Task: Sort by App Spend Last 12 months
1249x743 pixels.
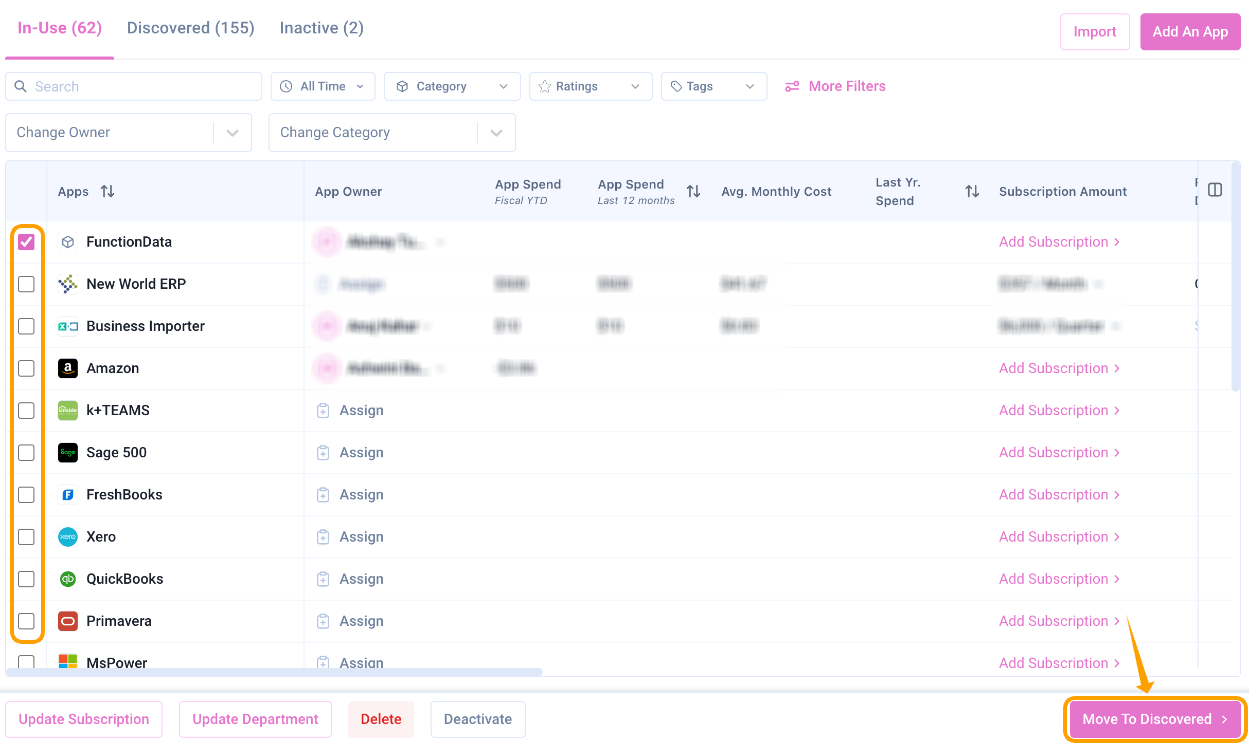Action: 693,191
